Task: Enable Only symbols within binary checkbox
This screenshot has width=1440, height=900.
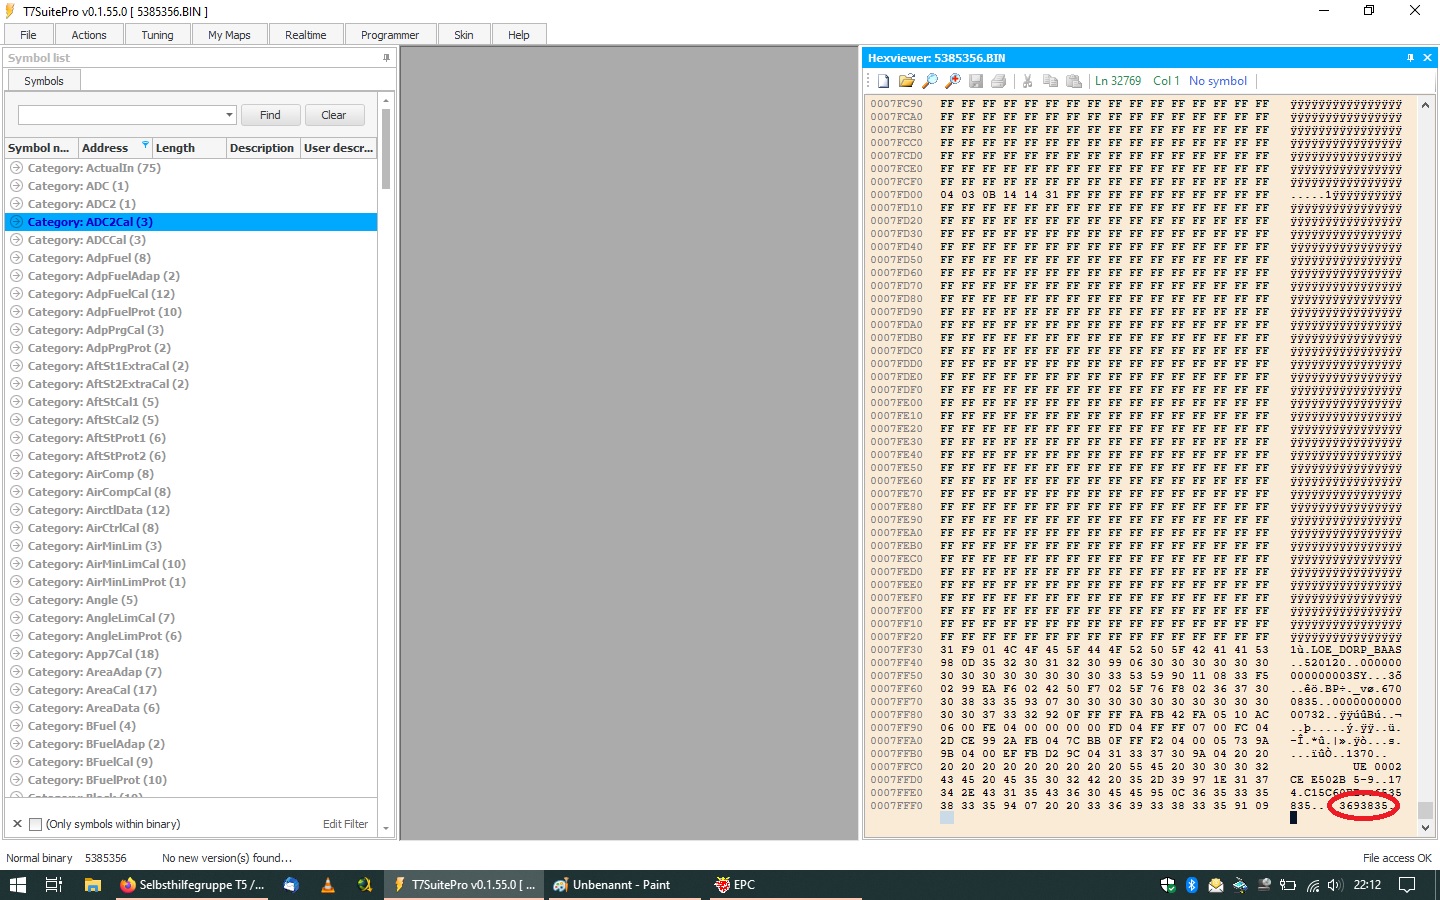Action: (36, 824)
